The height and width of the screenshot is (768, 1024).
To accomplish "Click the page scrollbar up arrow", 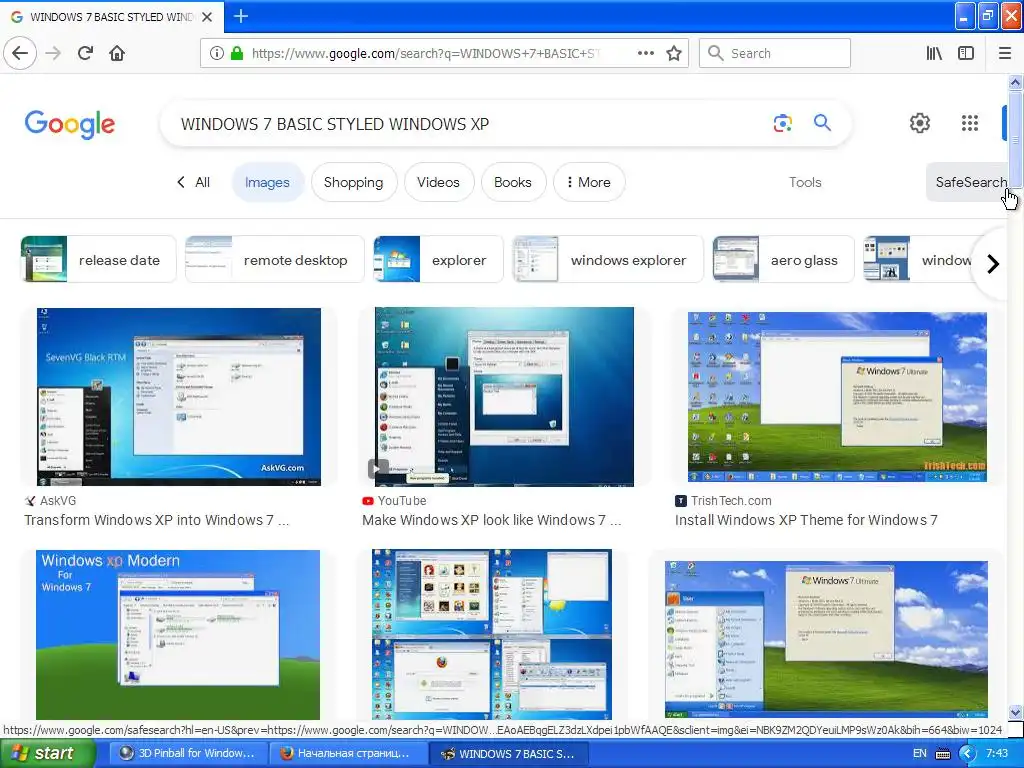I will tap(1015, 82).
